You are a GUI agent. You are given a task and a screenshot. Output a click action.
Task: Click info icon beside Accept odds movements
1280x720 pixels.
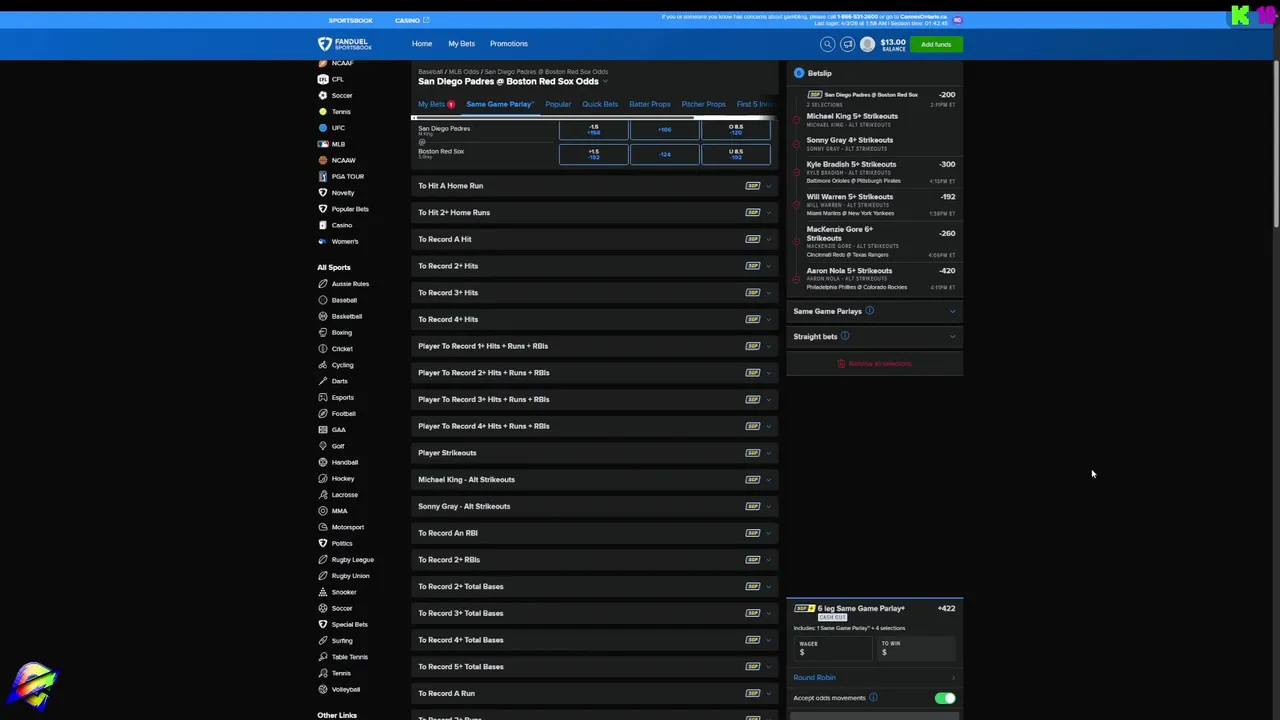click(x=873, y=698)
